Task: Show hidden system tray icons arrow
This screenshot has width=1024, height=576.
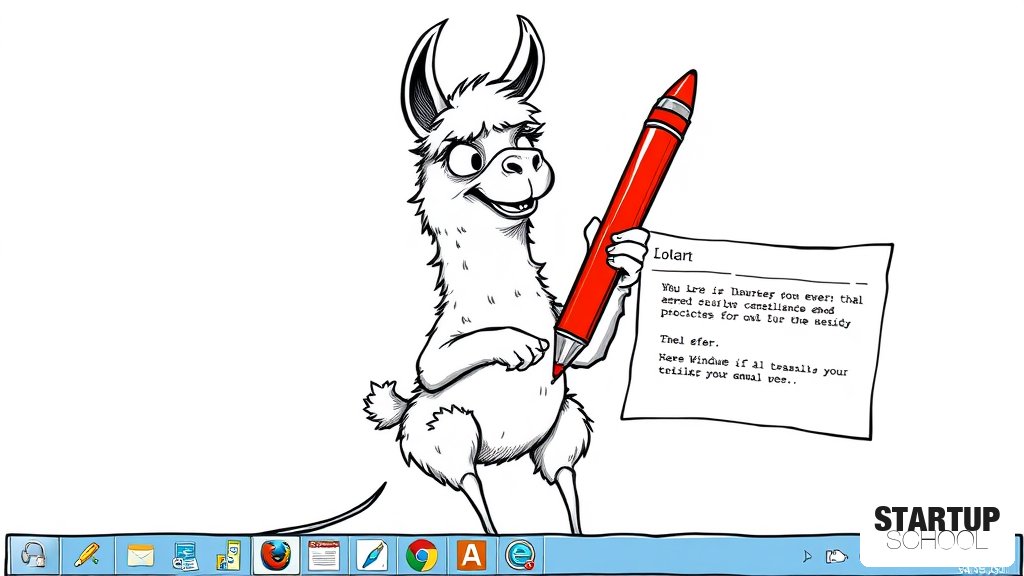Action: [x=807, y=556]
